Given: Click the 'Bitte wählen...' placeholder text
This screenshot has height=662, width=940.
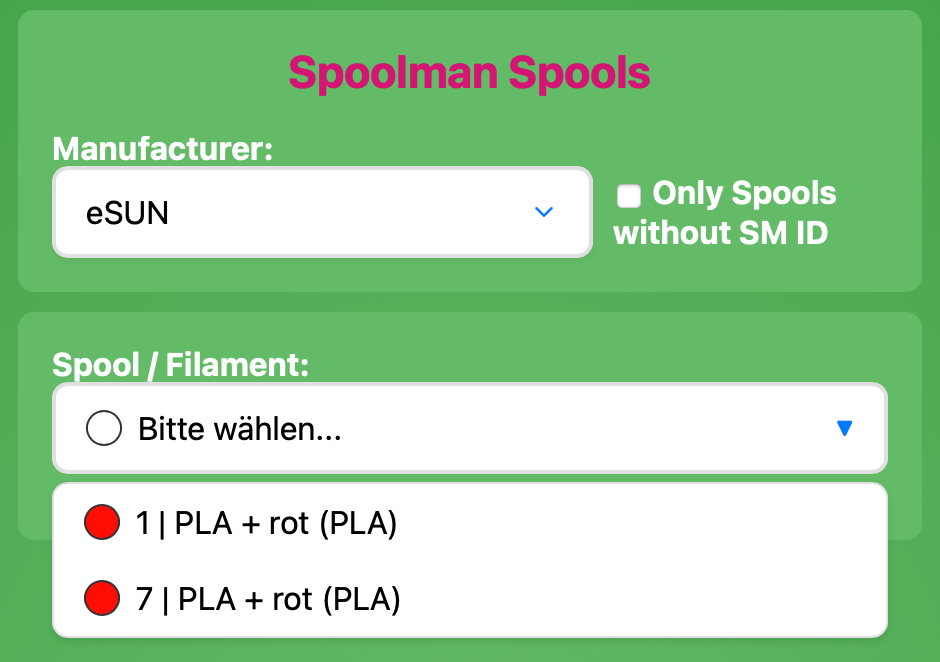Looking at the screenshot, I should pyautogui.click(x=240, y=430).
